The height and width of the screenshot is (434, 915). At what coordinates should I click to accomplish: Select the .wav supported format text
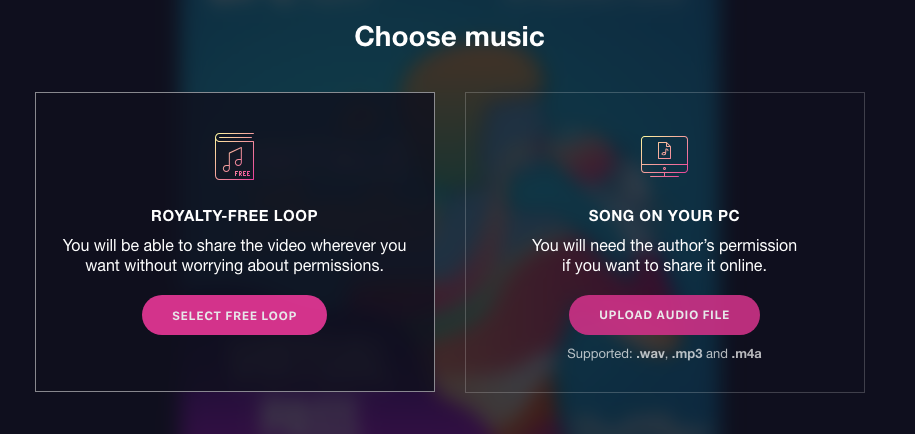tap(651, 354)
